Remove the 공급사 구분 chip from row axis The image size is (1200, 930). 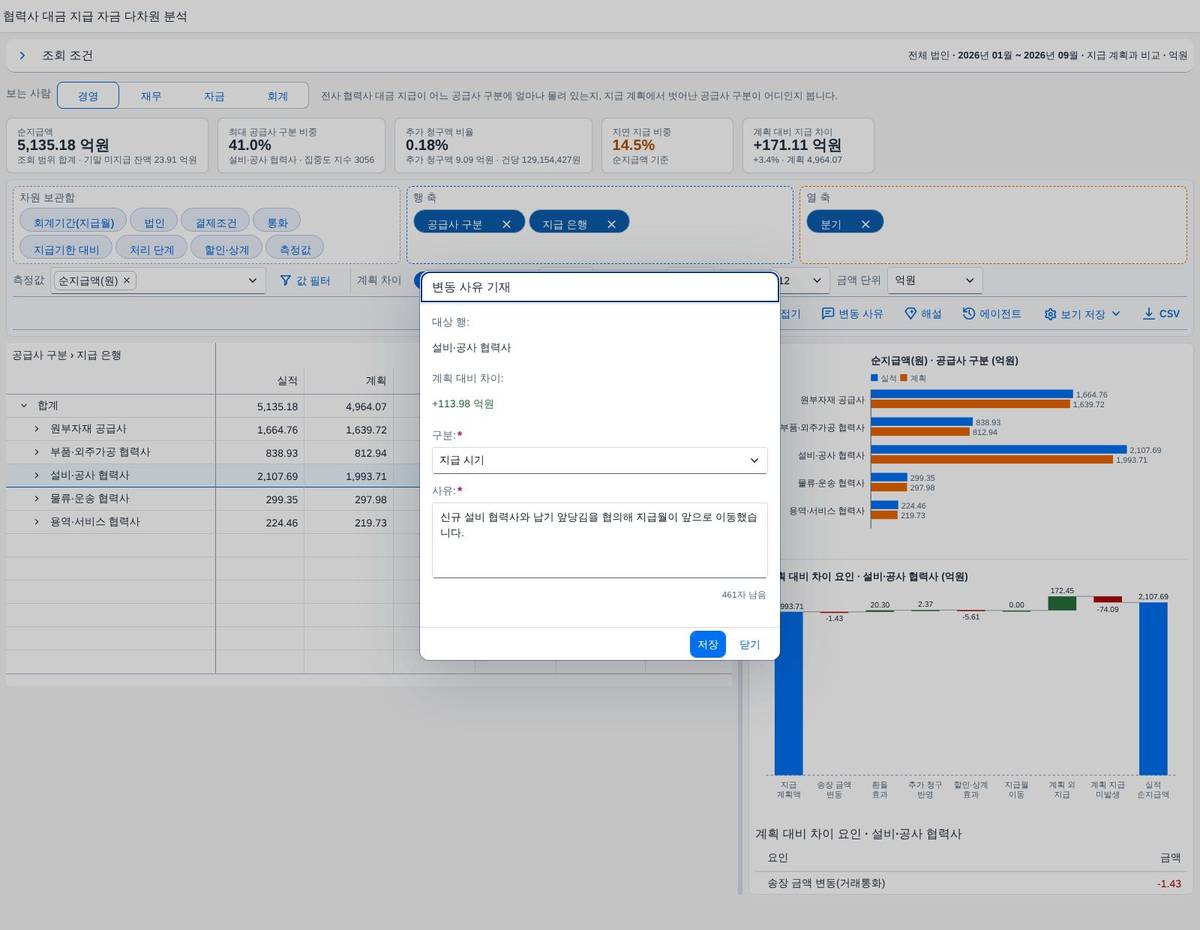coord(506,224)
